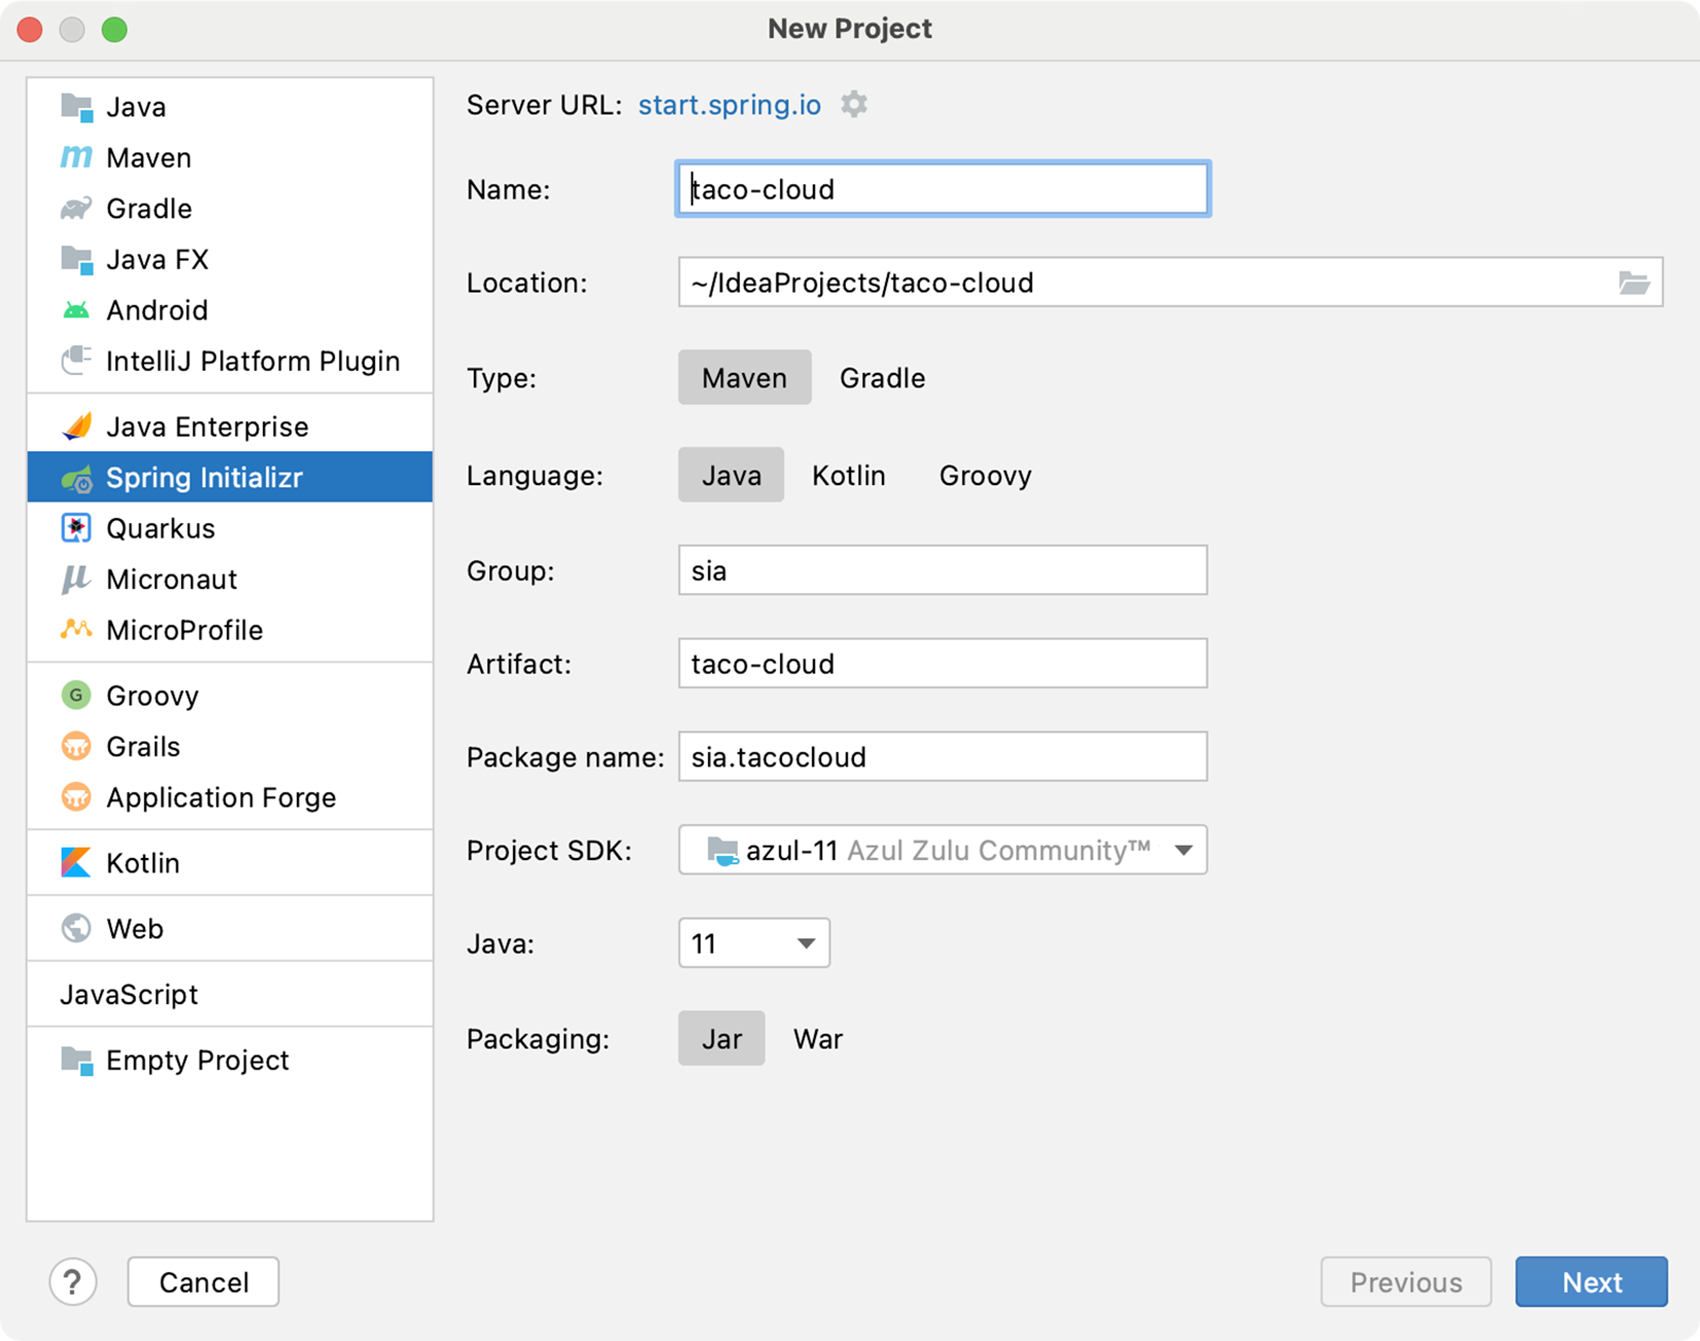Image resolution: width=1700 pixels, height=1341 pixels.
Task: Select Maven as build type
Action: 745,378
